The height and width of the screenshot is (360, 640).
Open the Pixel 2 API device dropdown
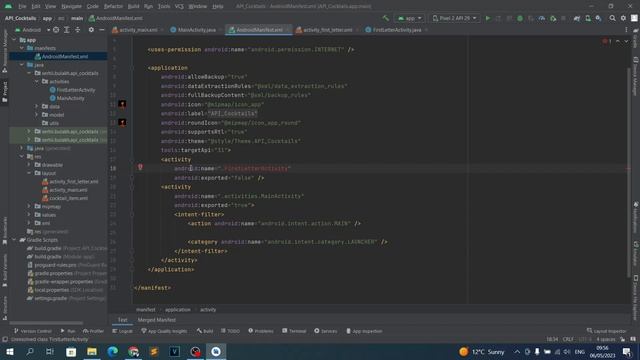point(454,18)
